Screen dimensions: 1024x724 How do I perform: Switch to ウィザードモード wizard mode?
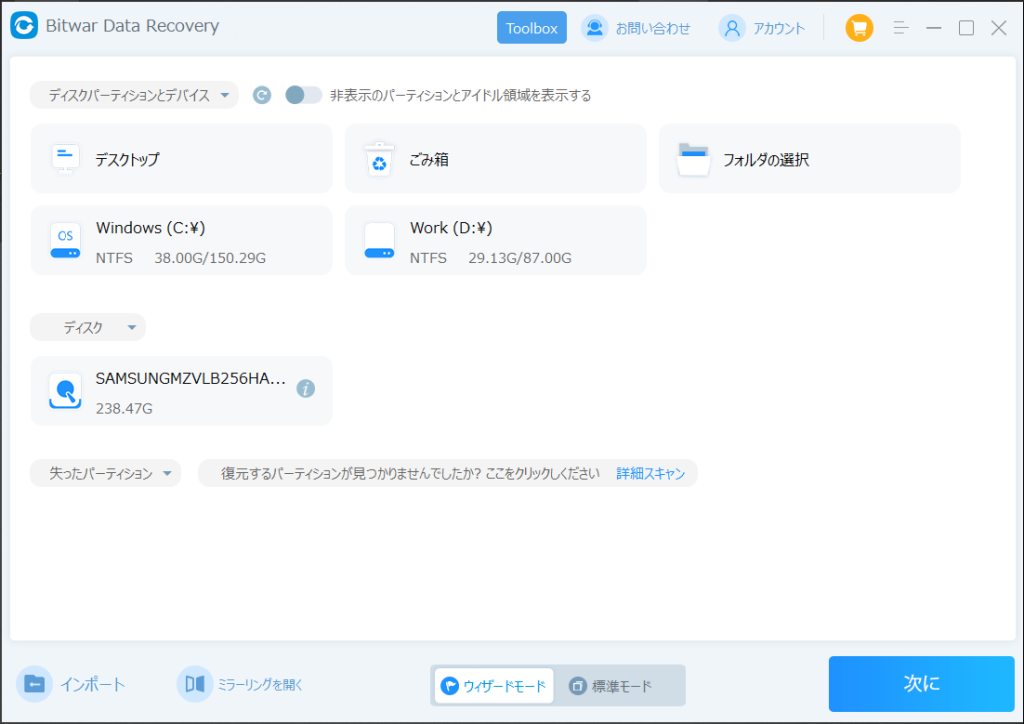click(494, 686)
